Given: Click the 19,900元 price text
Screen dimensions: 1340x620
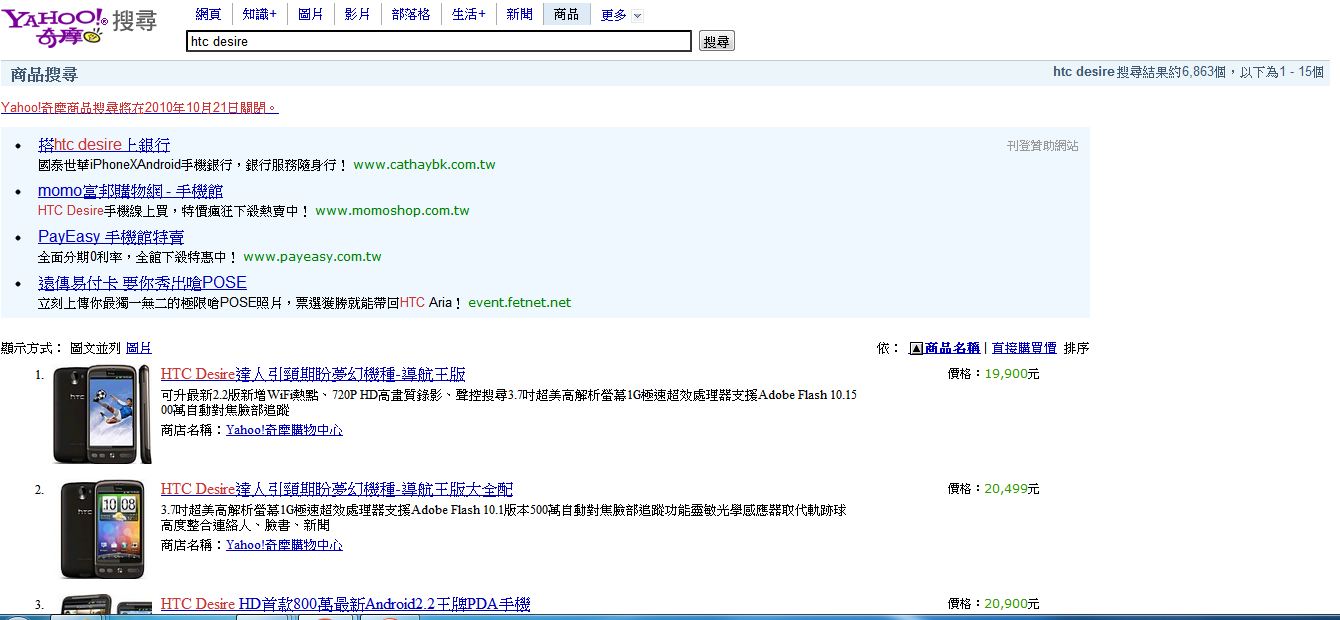Looking at the screenshot, I should tap(1012, 374).
